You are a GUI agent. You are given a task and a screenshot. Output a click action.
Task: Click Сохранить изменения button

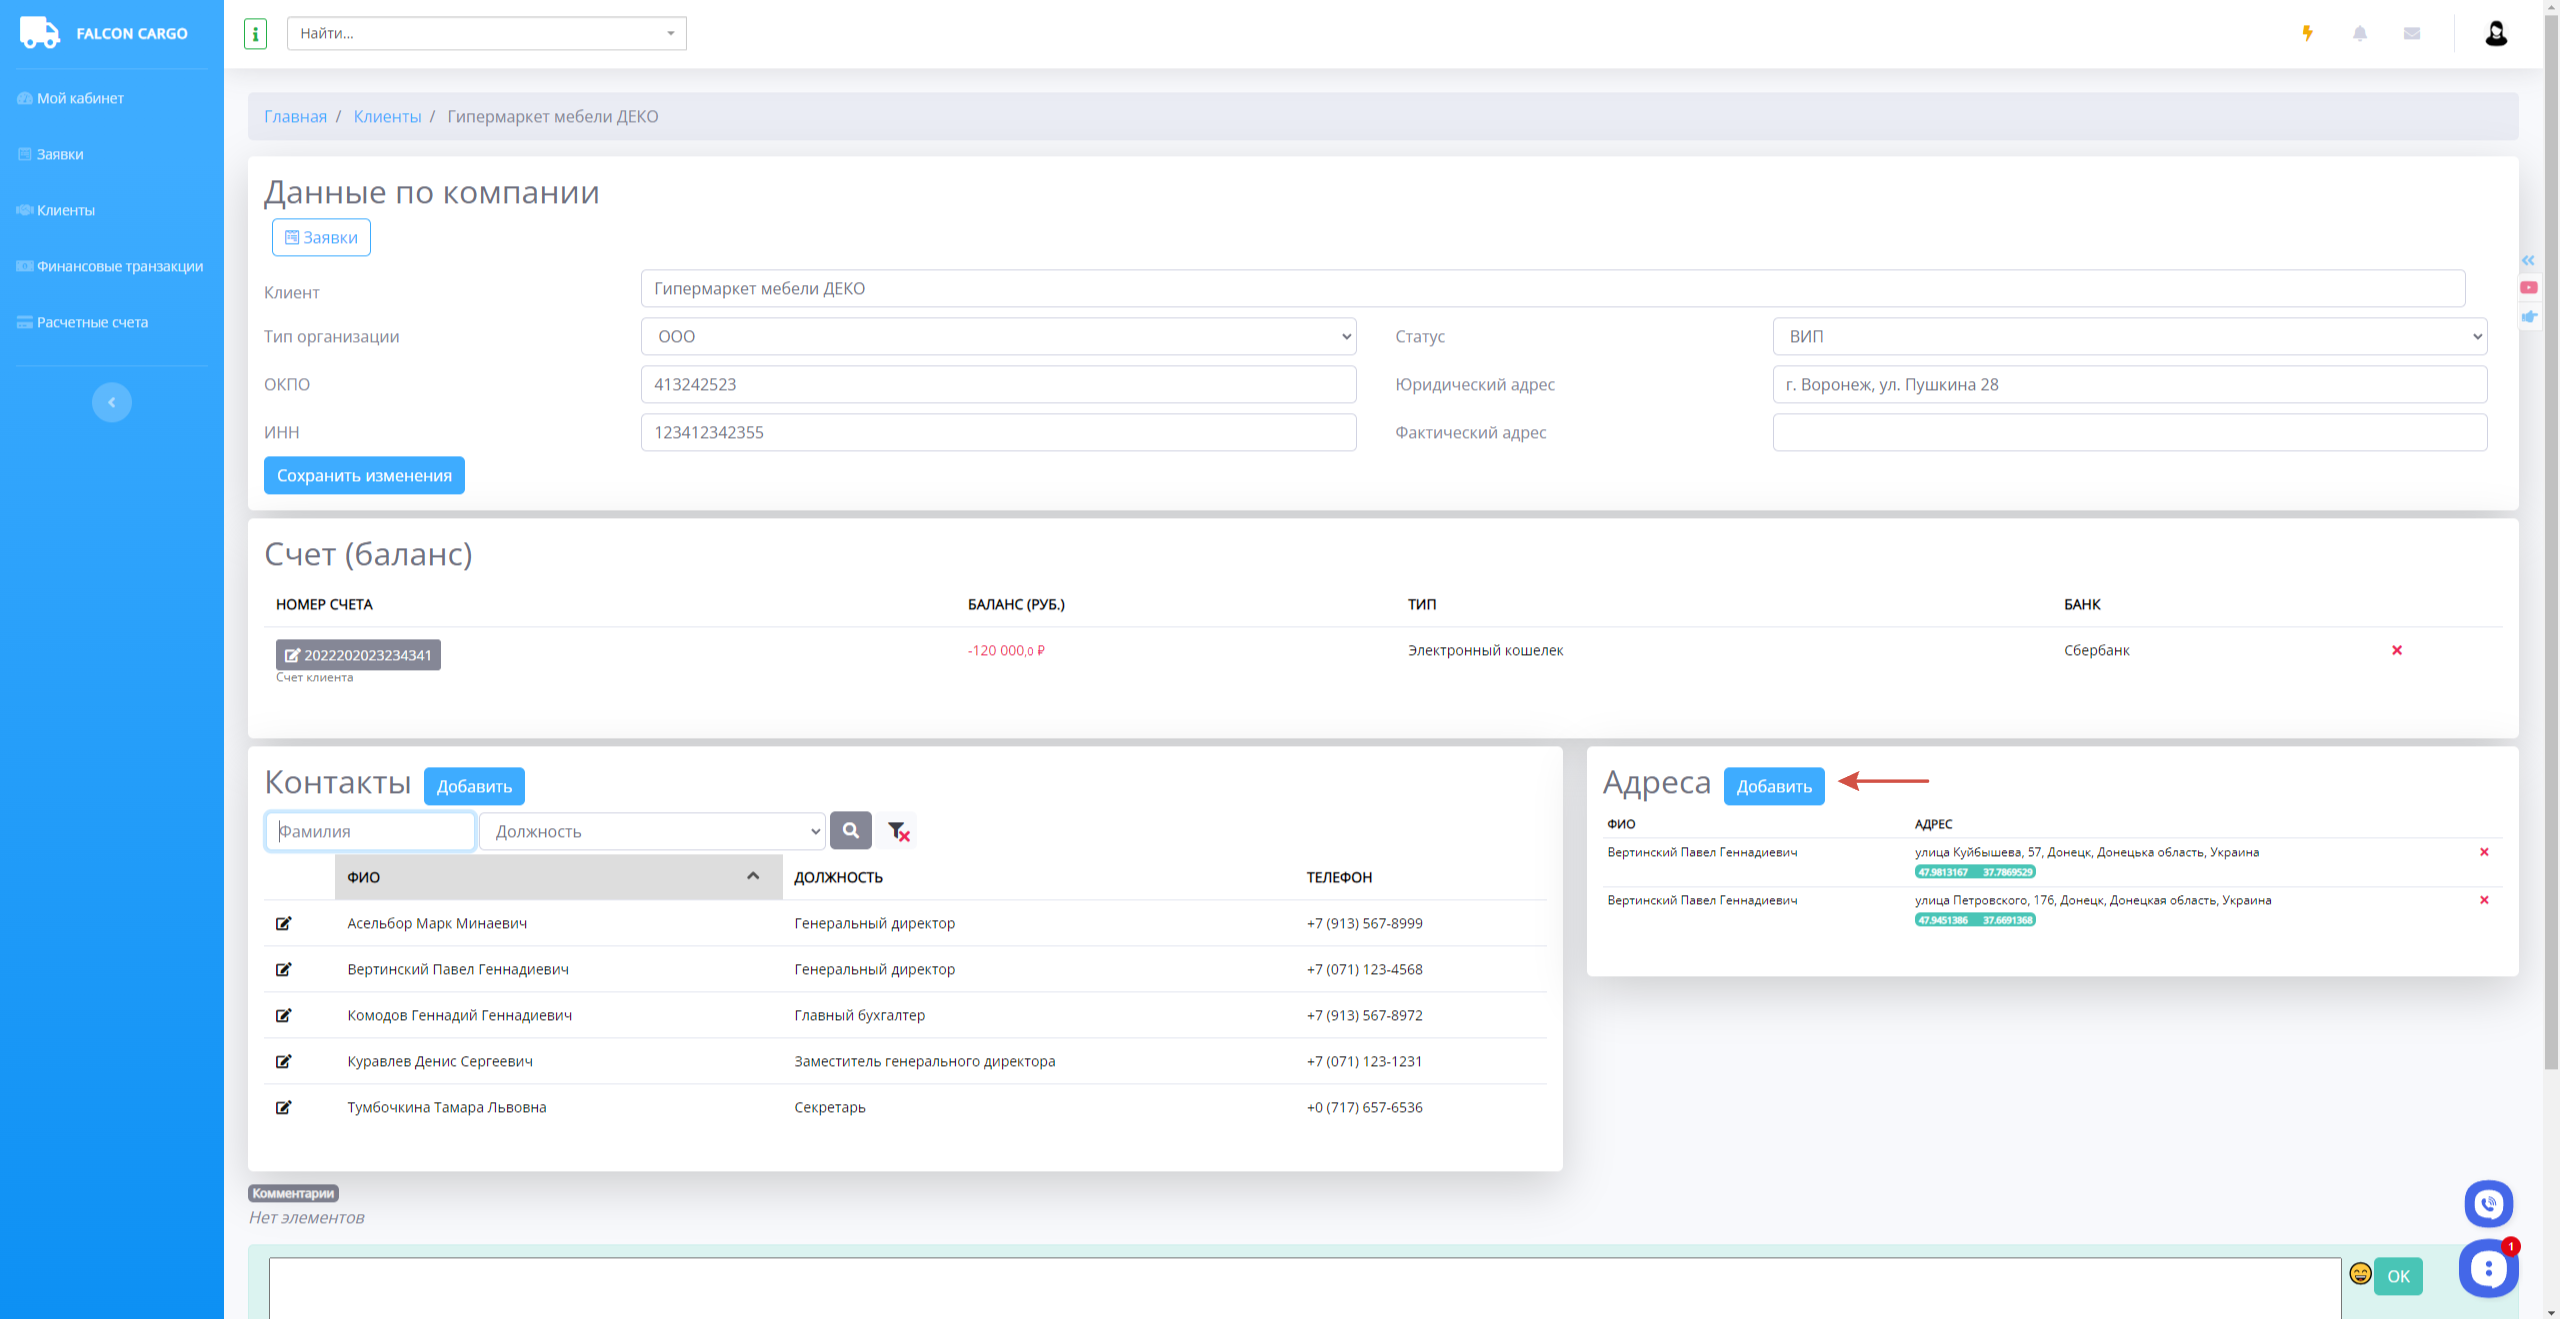click(x=364, y=476)
